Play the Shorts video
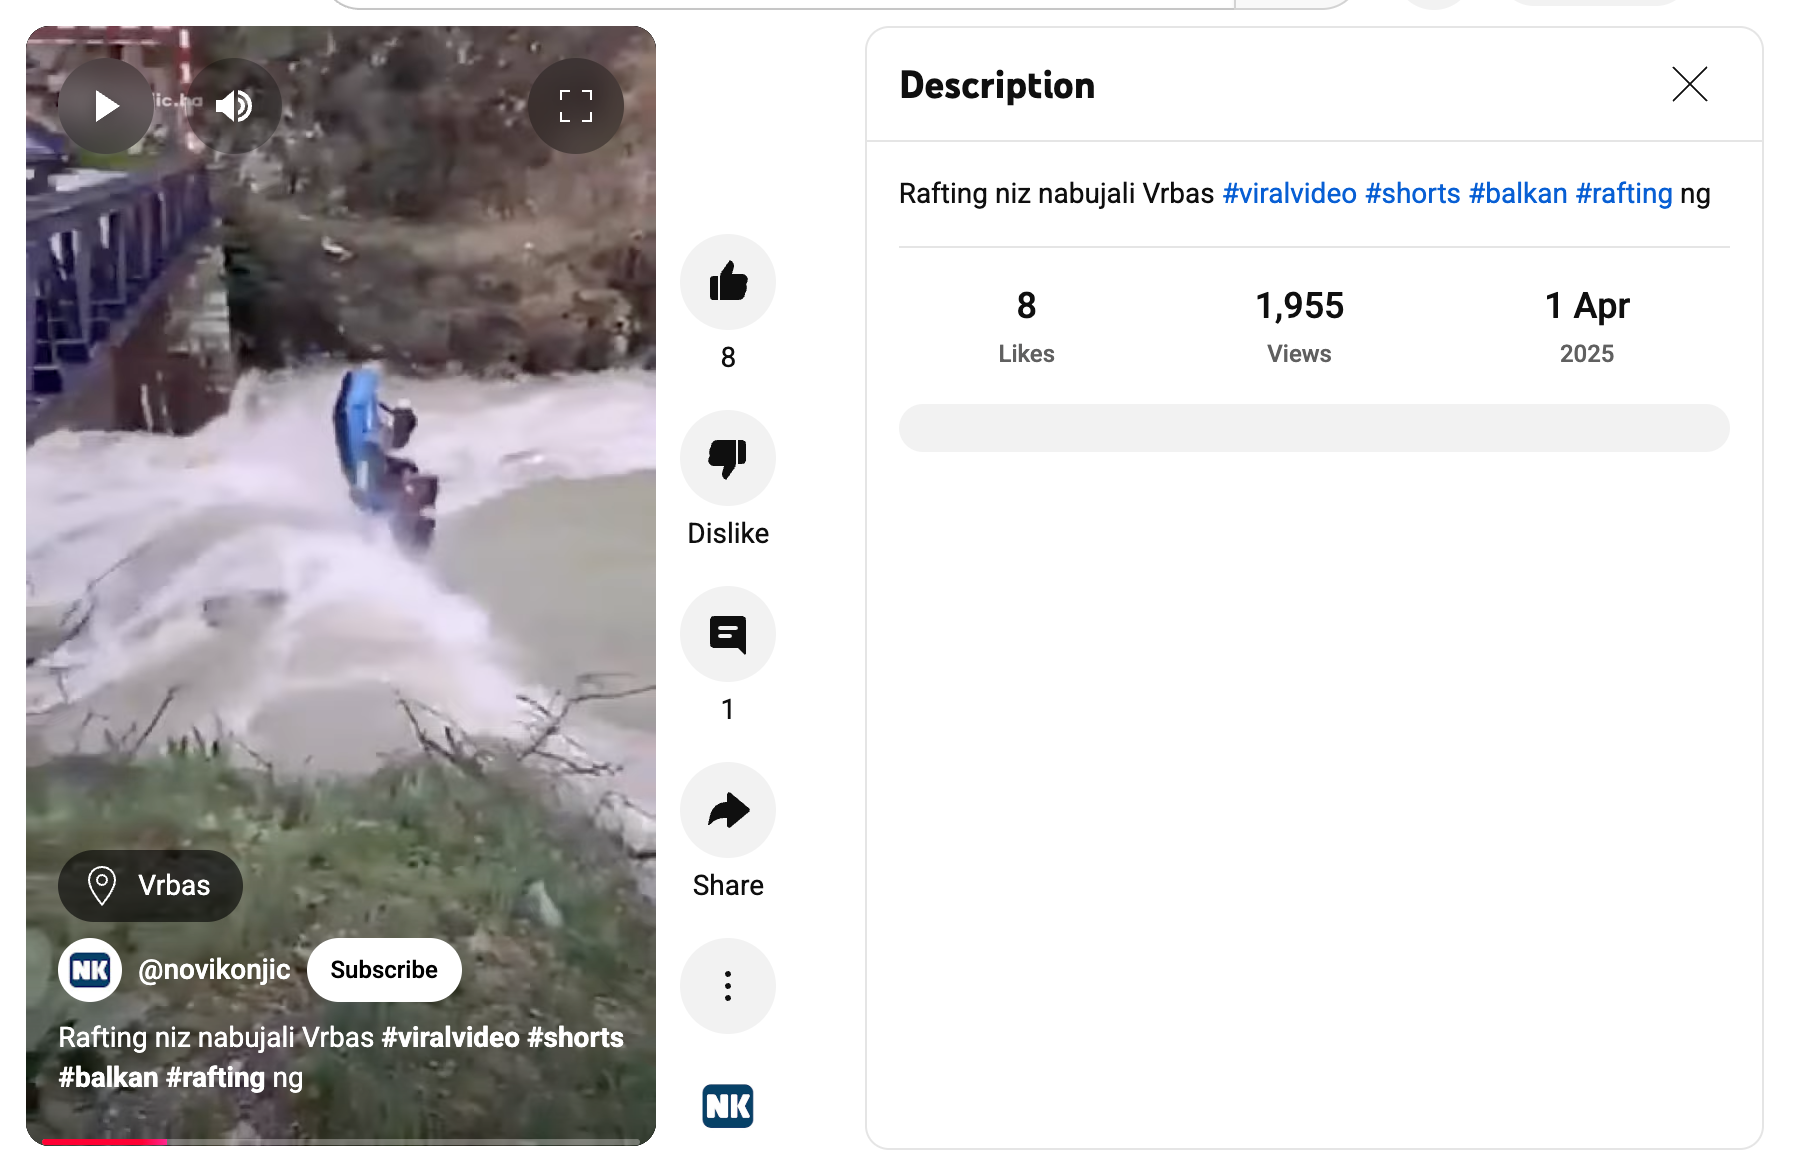Image resolution: width=1796 pixels, height=1168 pixels. point(106,106)
